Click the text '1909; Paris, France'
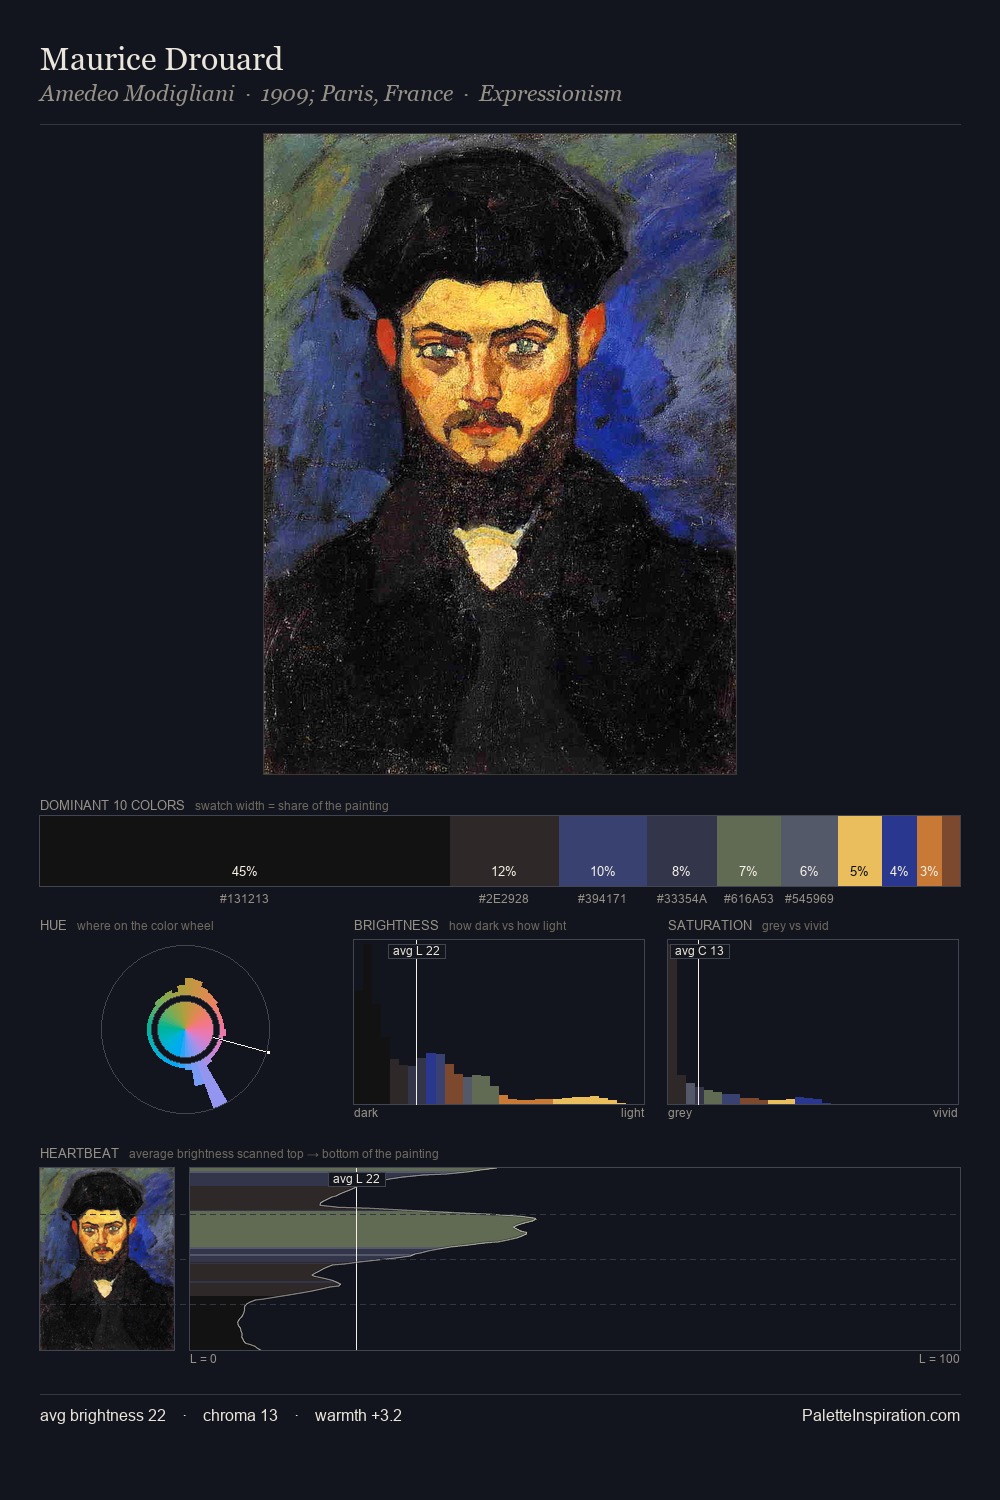 pos(357,94)
